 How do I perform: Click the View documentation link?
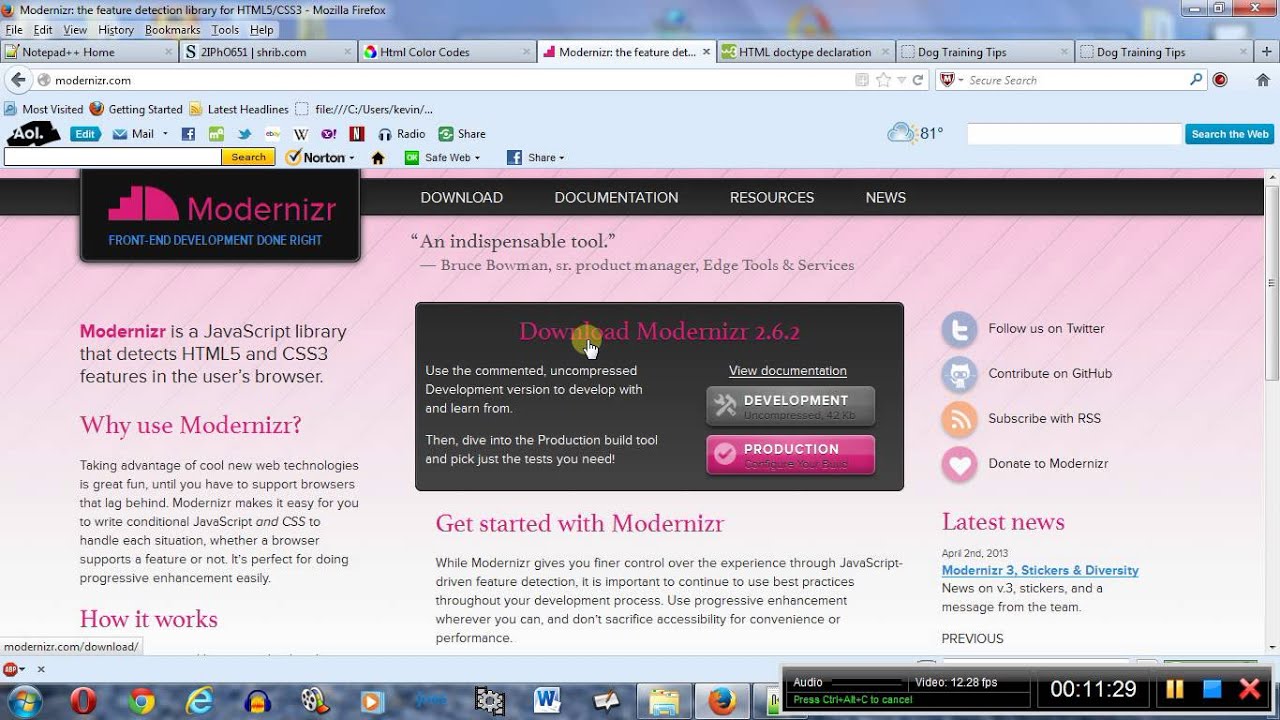788,371
